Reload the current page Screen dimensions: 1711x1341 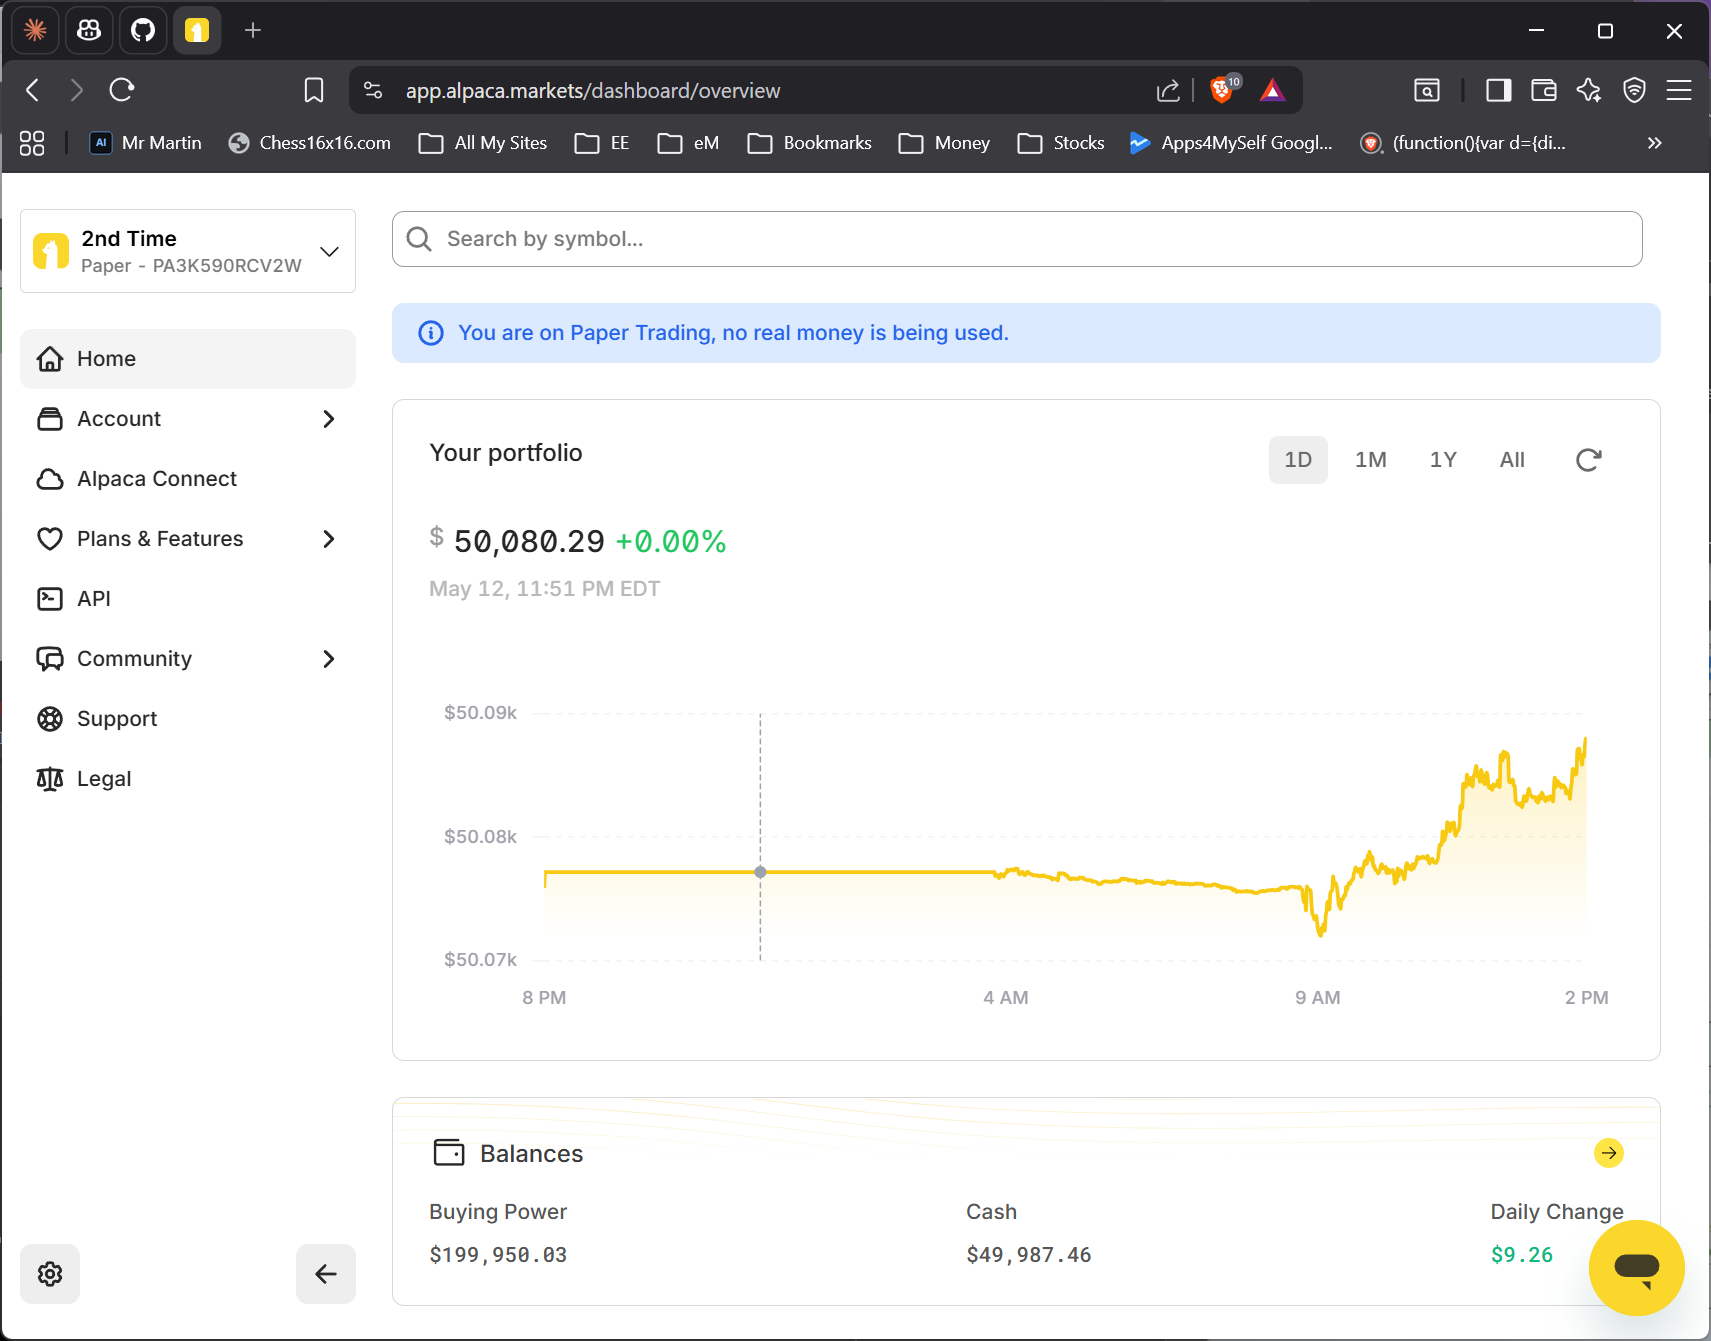[x=122, y=90]
